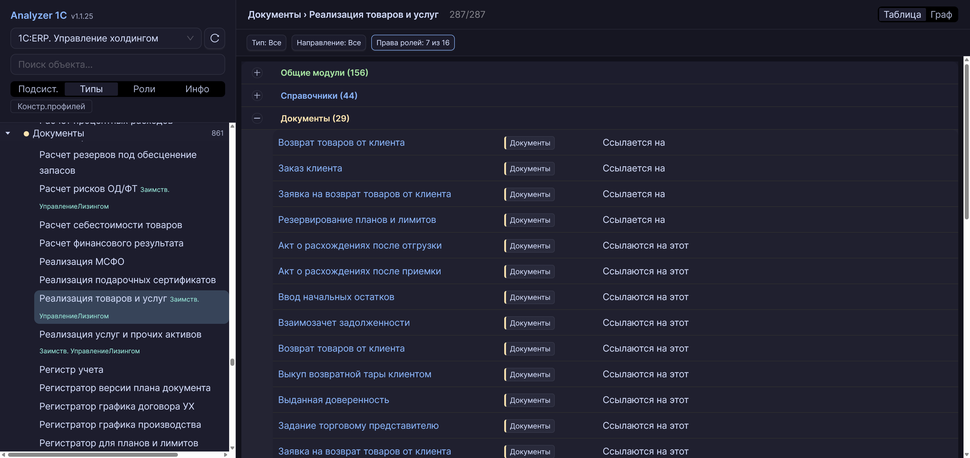The image size is (970, 458).
Task: Click the minus icon next to Документы (29)
Action: [x=257, y=119]
